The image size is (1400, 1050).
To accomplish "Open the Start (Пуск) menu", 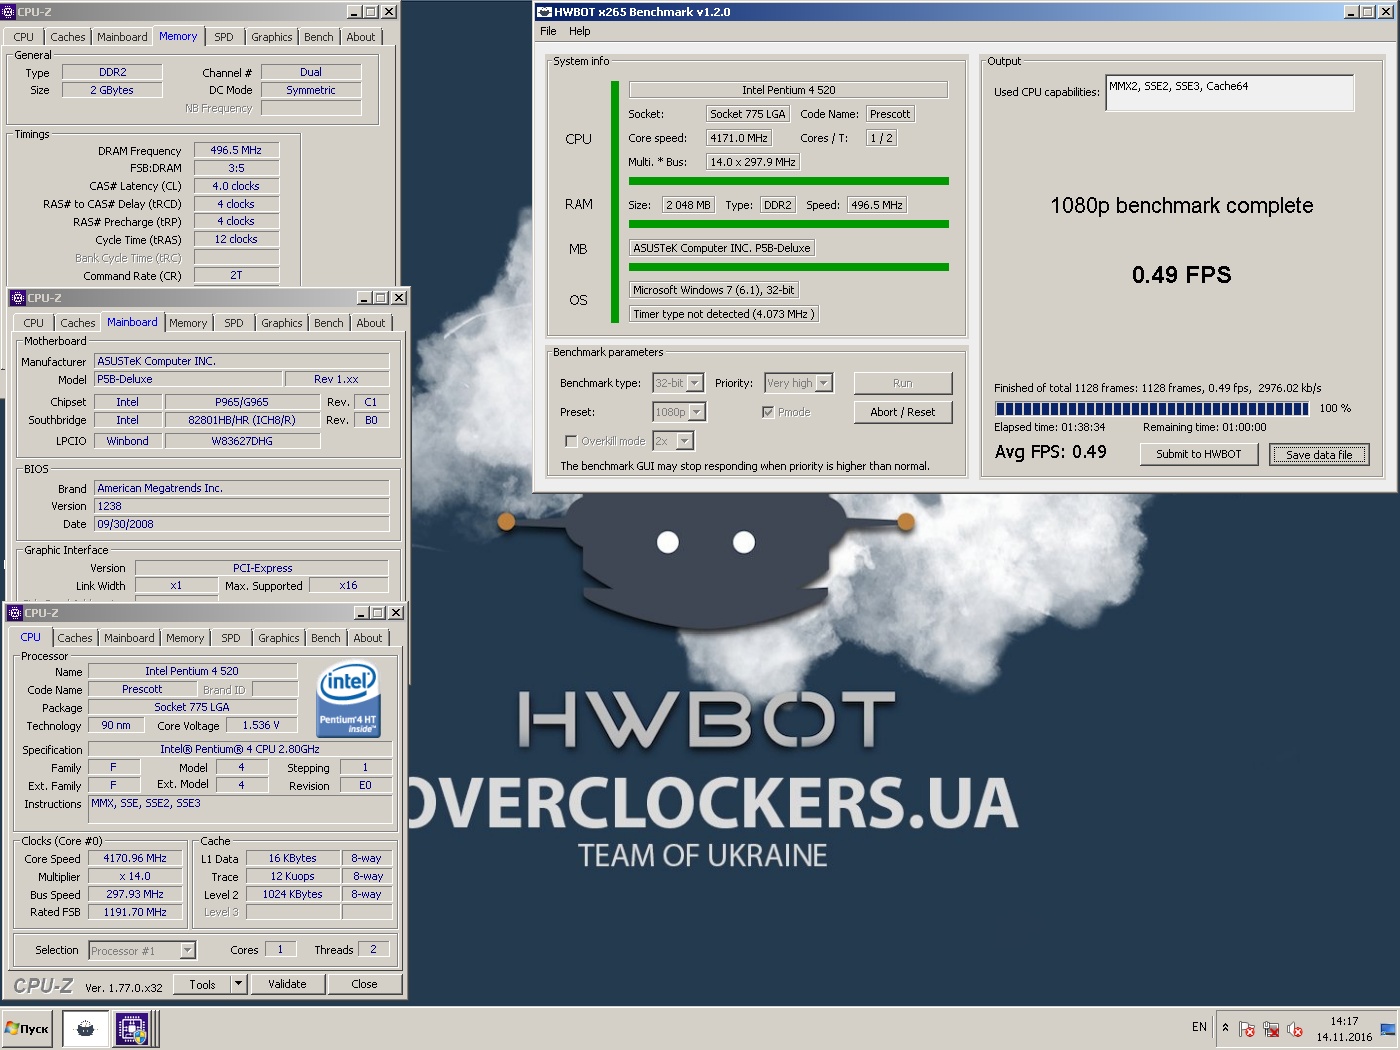I will click(x=28, y=1028).
